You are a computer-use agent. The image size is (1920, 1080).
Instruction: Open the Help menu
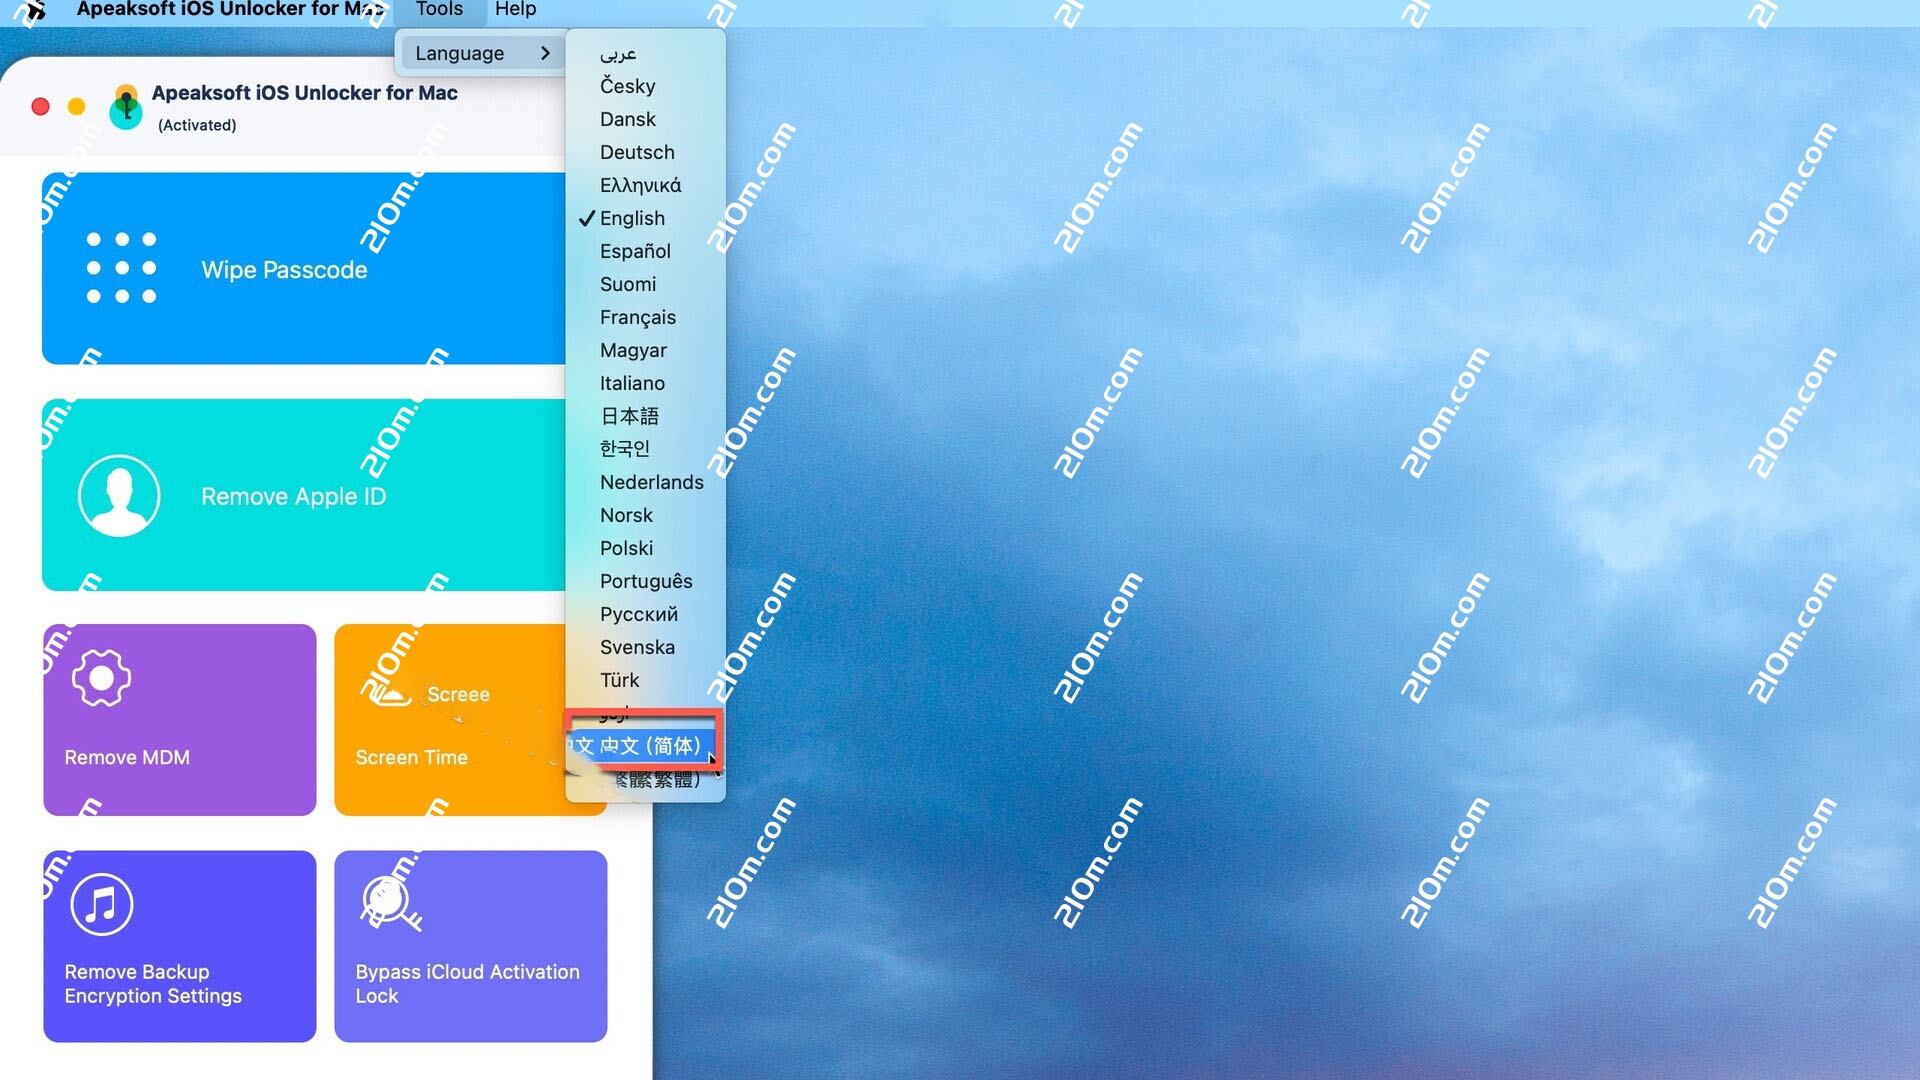[515, 10]
